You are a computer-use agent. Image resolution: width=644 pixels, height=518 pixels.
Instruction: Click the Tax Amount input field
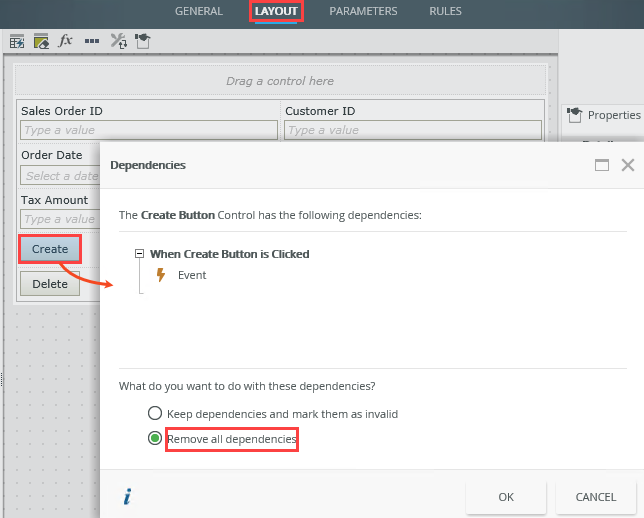(x=60, y=219)
